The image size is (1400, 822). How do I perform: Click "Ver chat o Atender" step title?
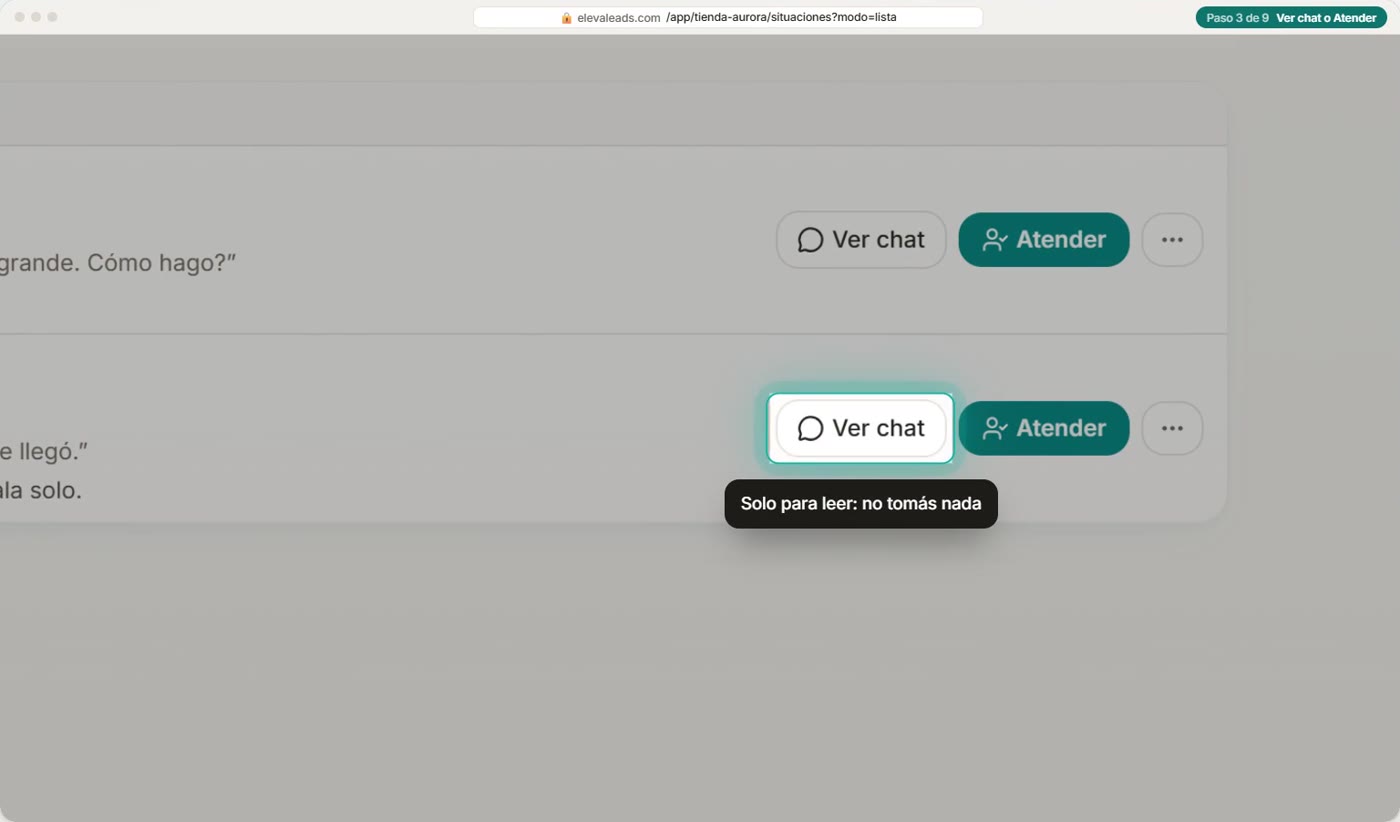coord(1326,18)
